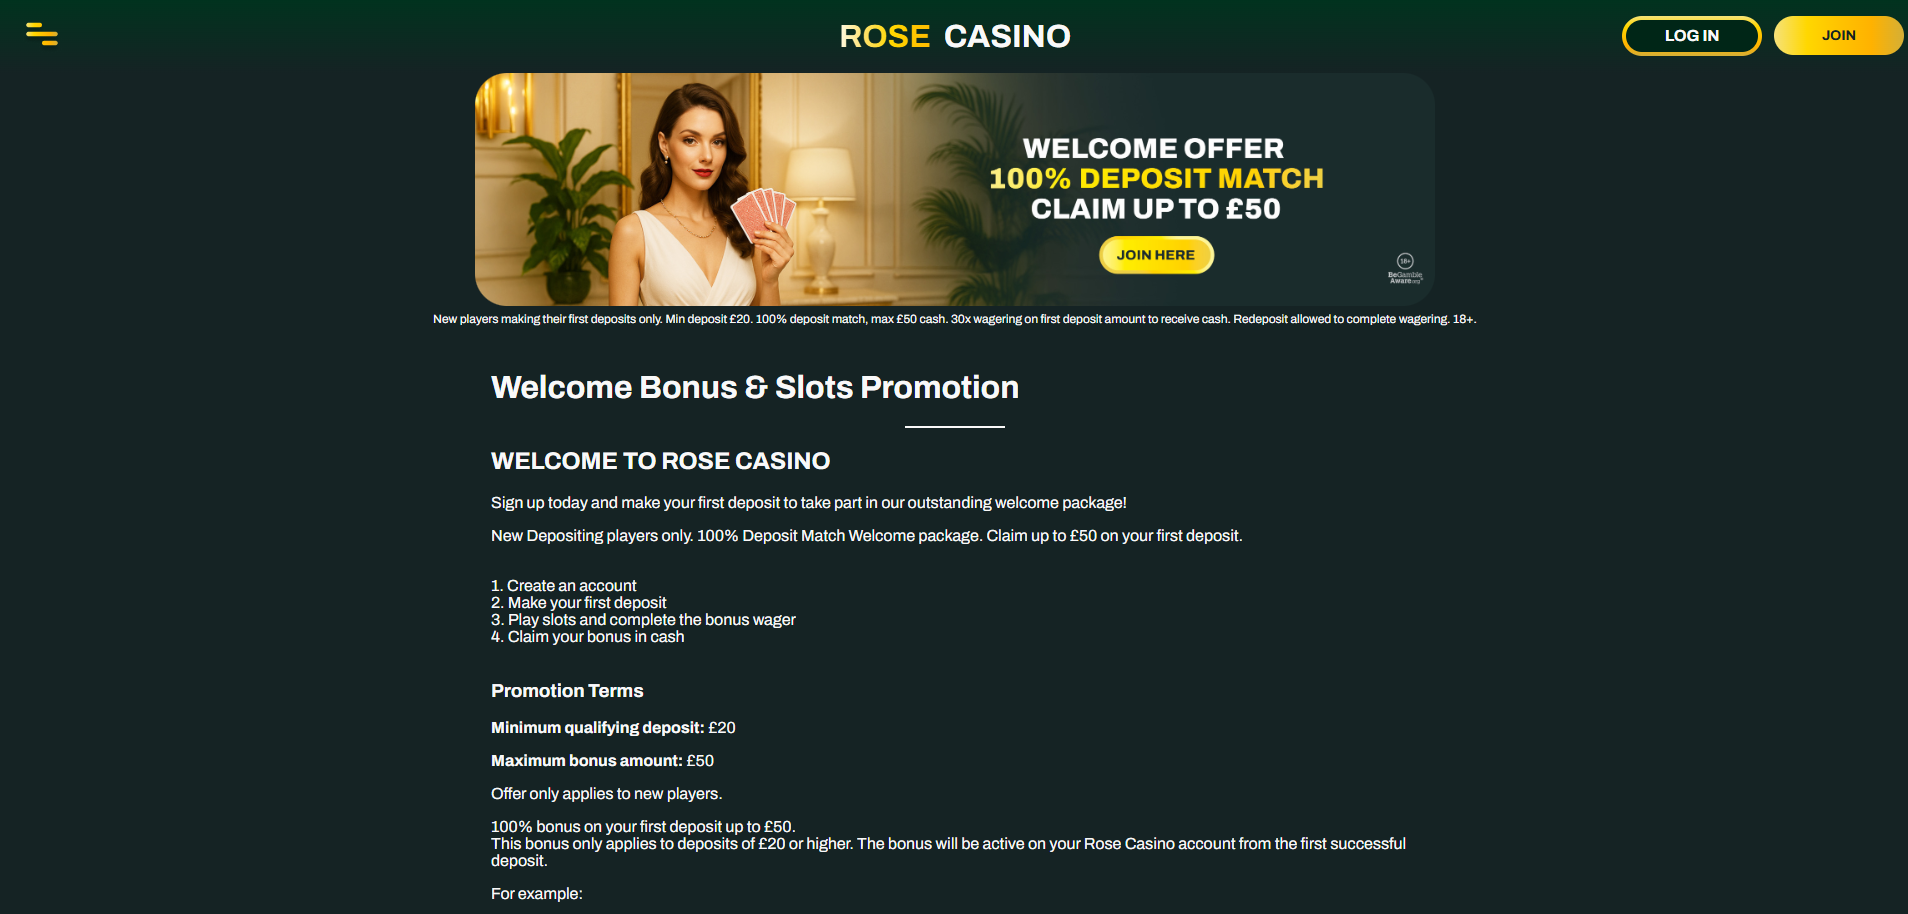Image resolution: width=1908 pixels, height=914 pixels.
Task: Click the Rose Casino logo
Action: [x=954, y=36]
